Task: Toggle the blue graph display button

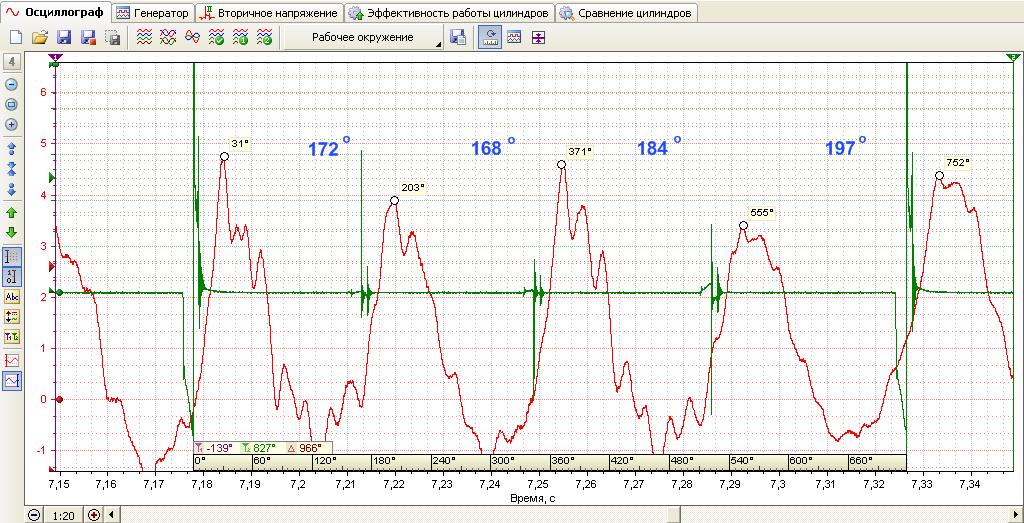Action: tap(12, 381)
